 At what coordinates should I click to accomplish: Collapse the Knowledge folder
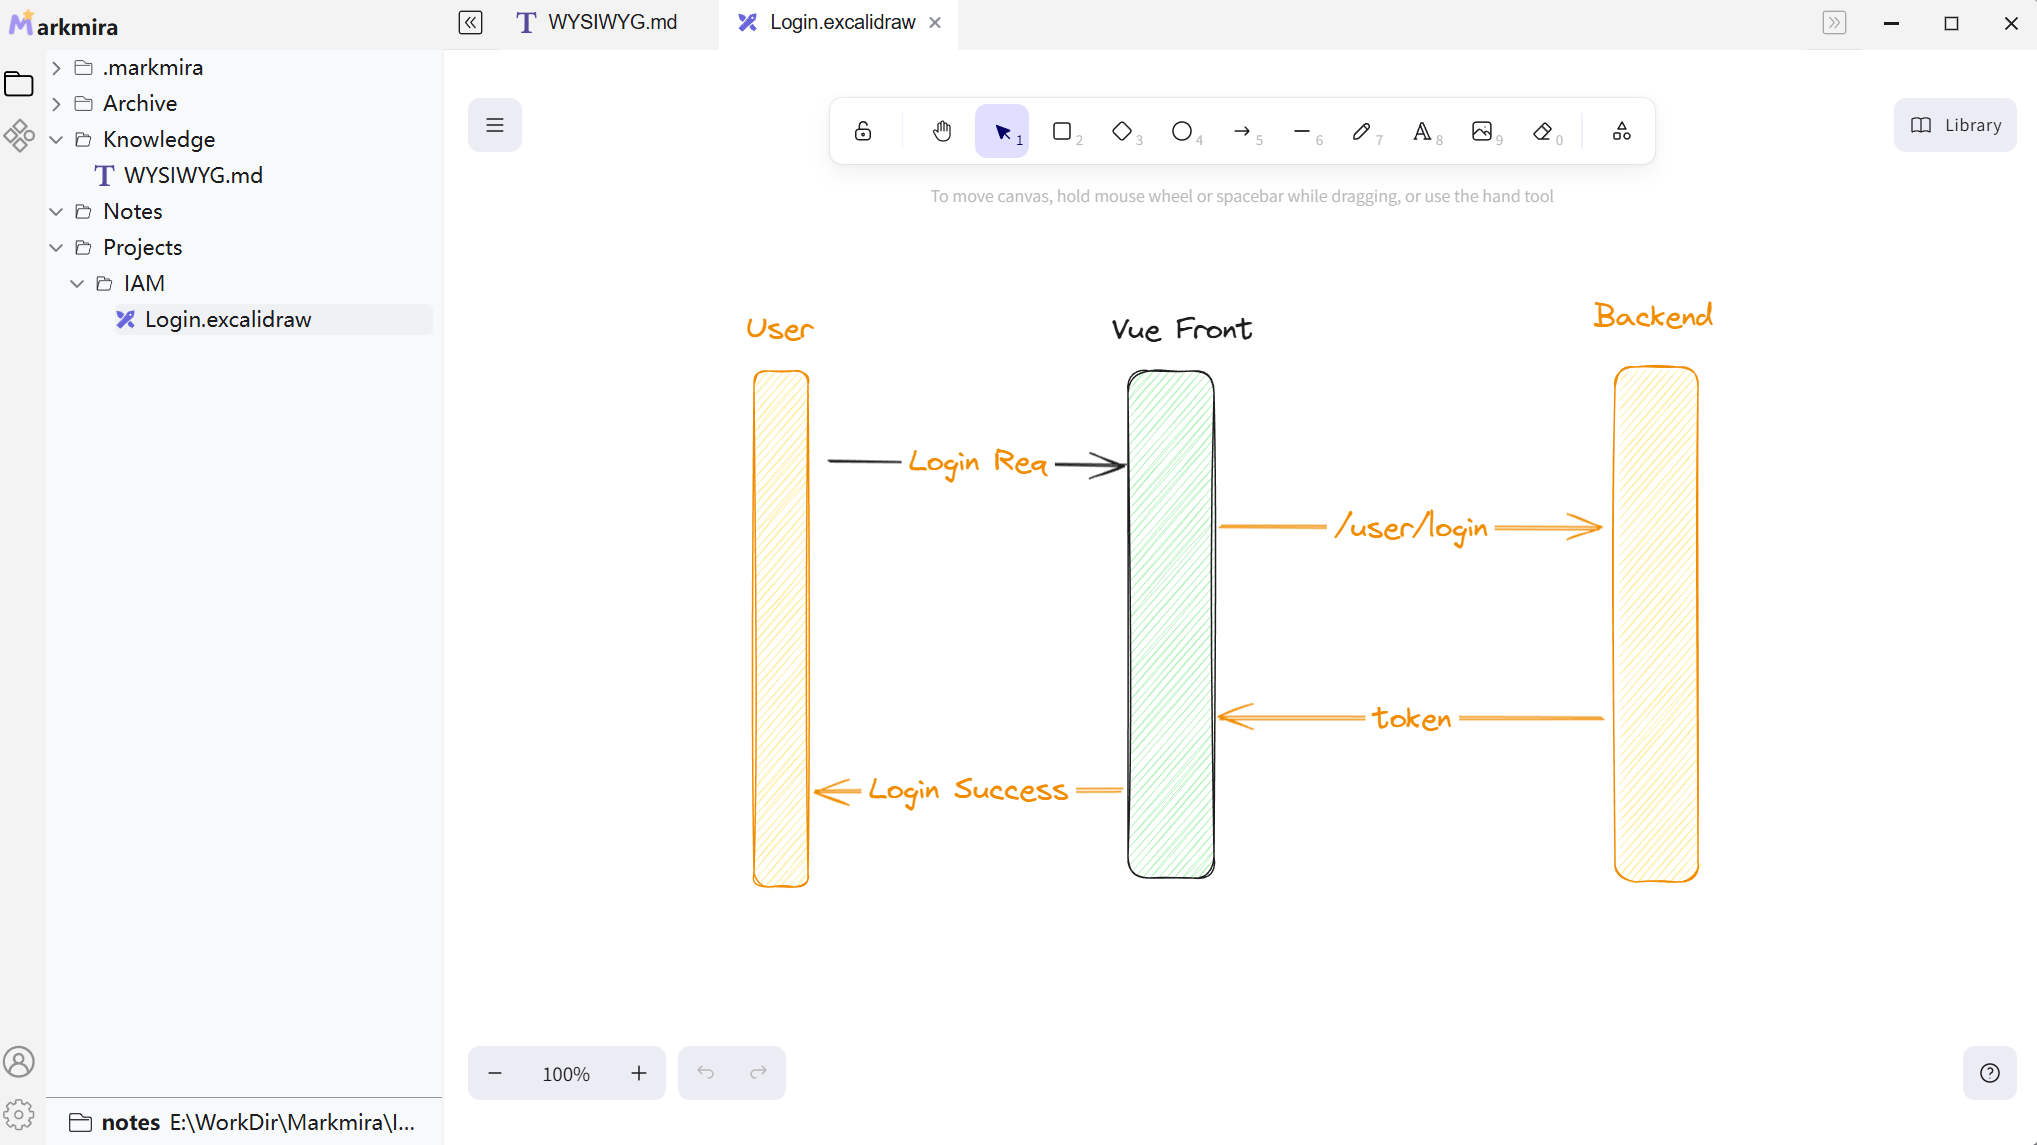click(x=57, y=139)
